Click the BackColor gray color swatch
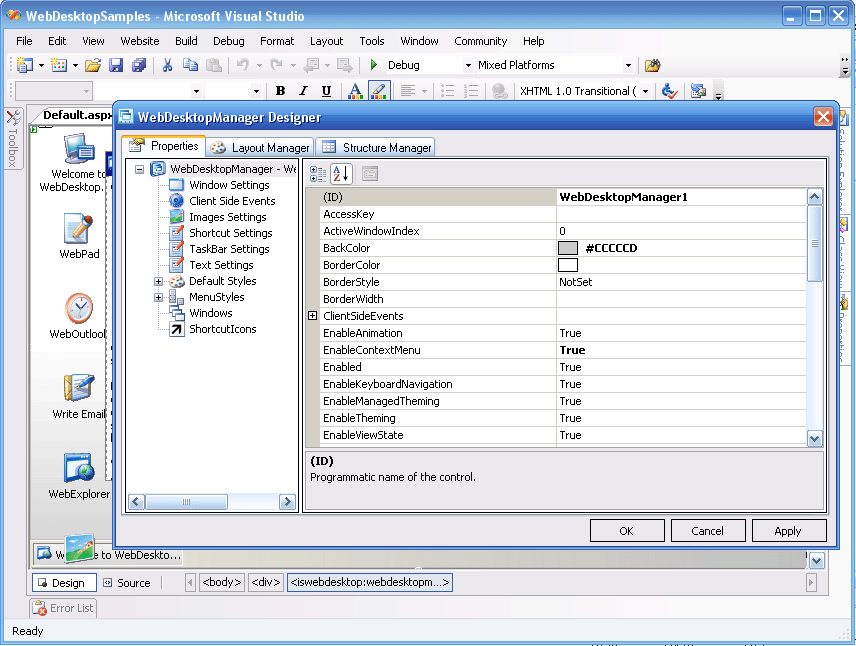 tap(568, 248)
